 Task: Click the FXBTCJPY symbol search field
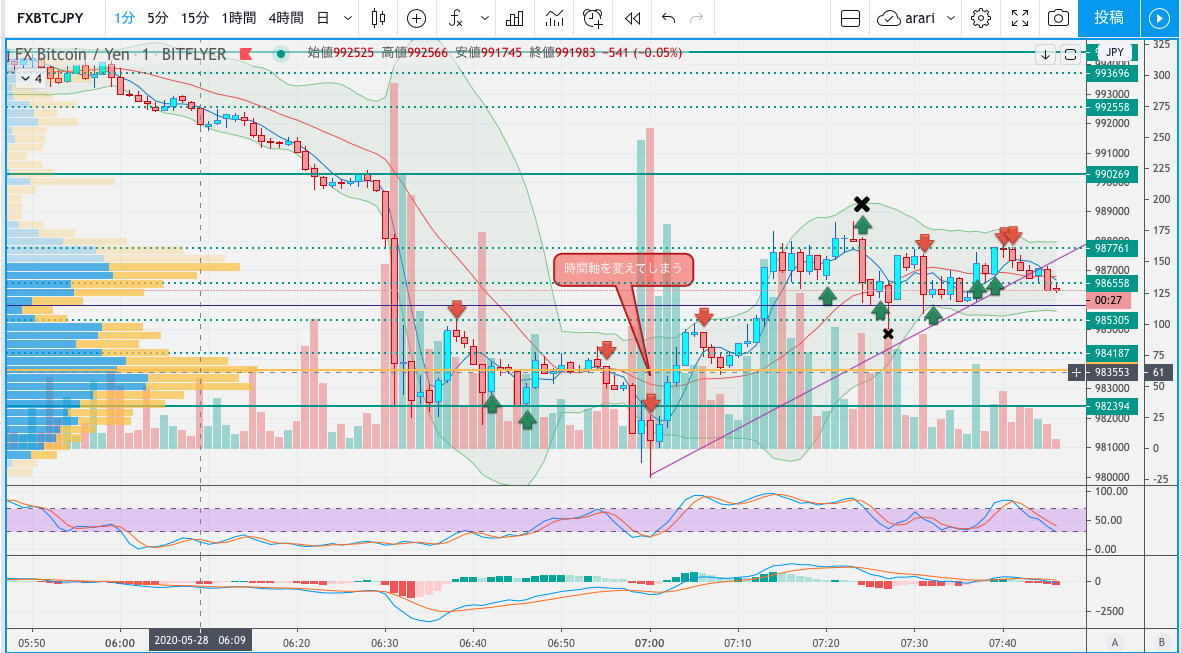click(49, 18)
